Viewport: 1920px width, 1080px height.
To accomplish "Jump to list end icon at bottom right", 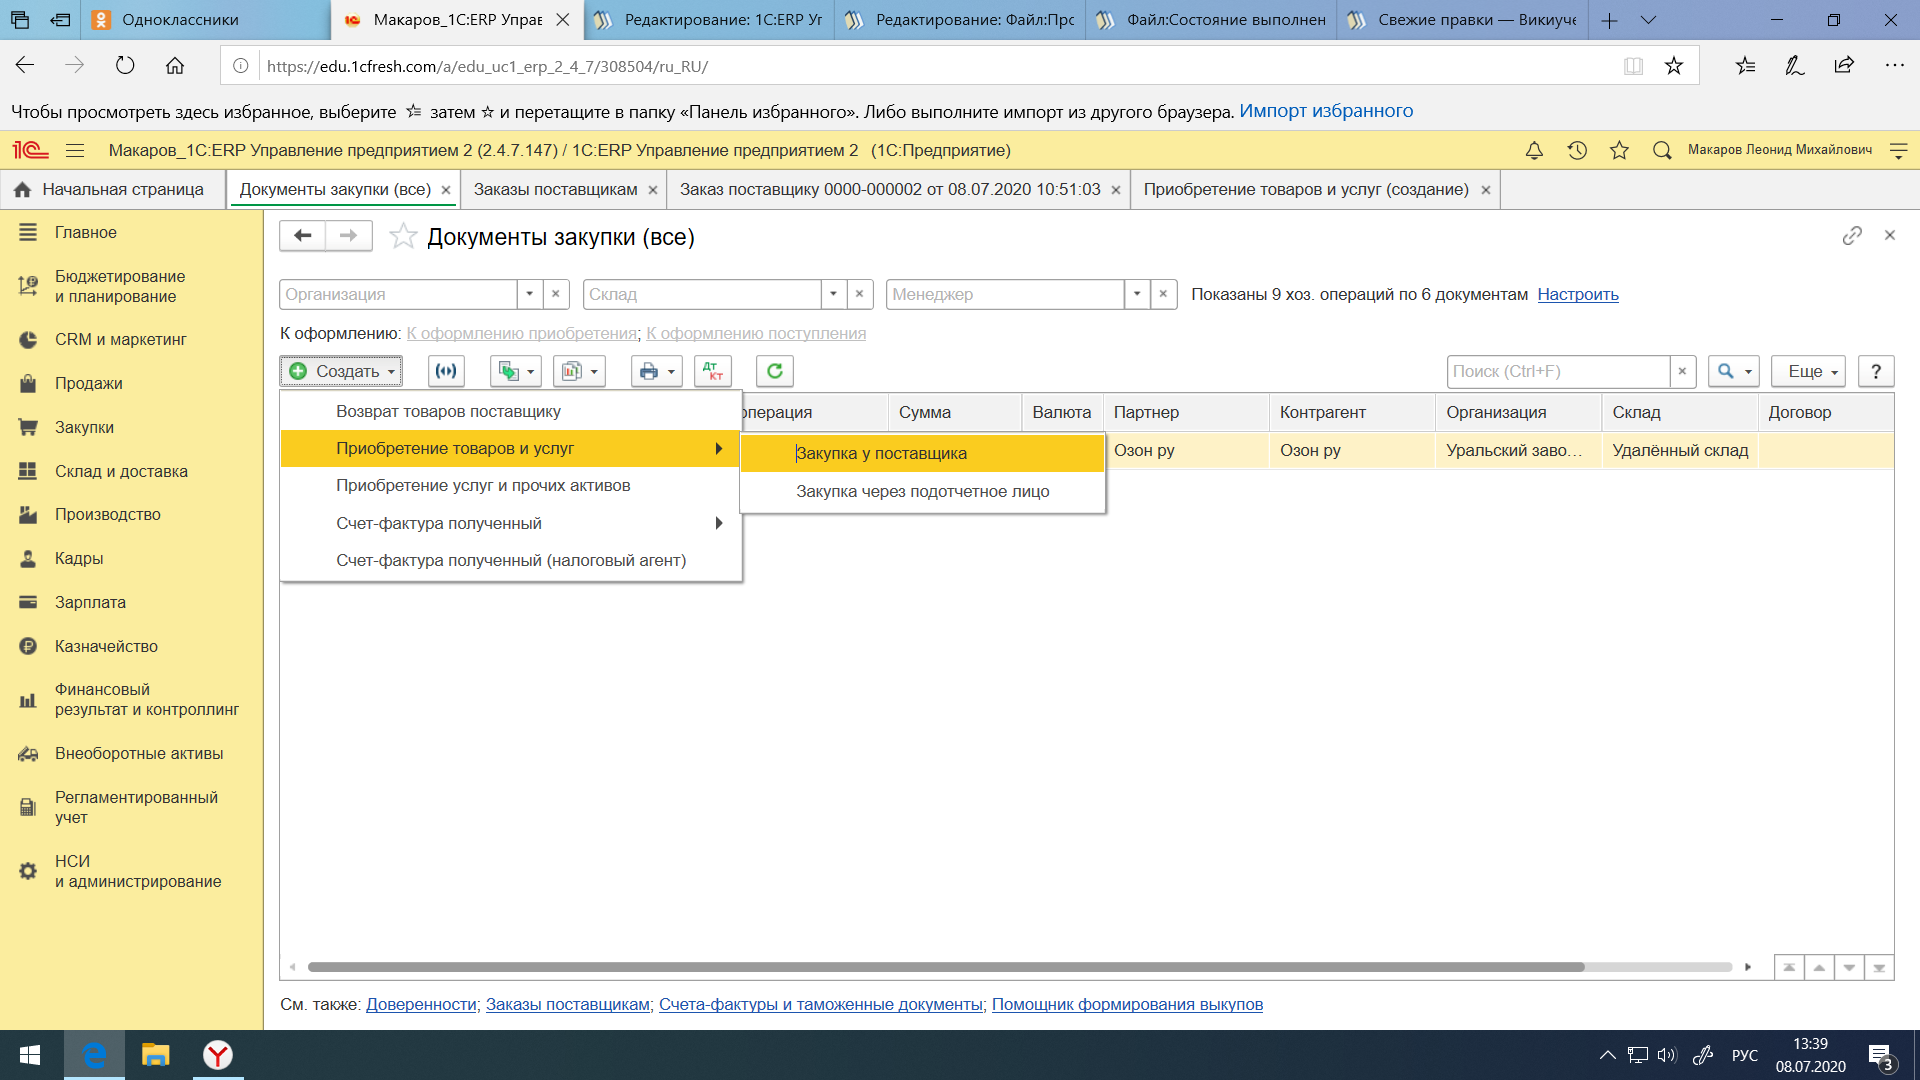I will 1879,967.
